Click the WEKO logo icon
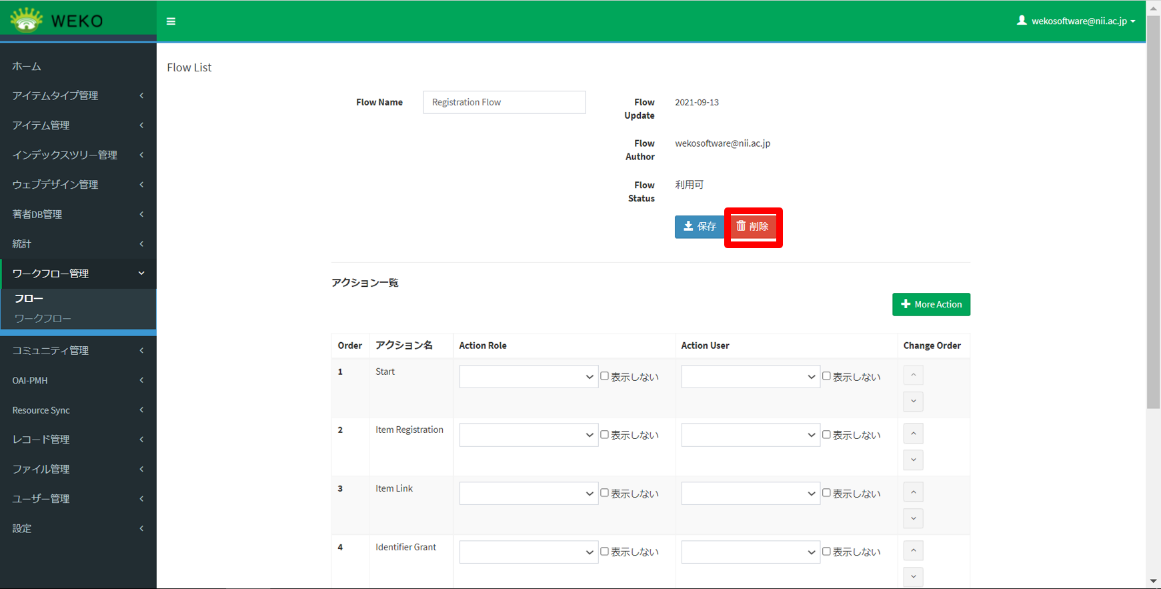 click(x=27, y=20)
